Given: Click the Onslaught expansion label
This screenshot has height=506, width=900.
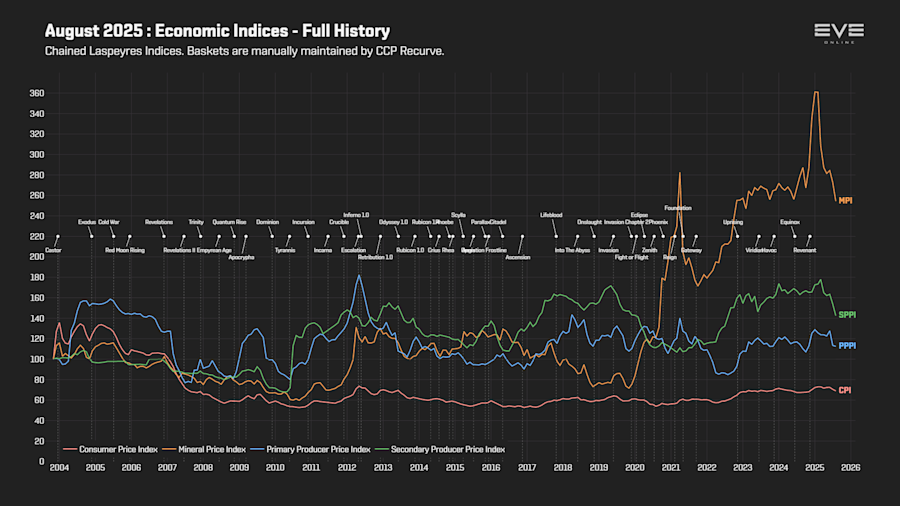Looking at the screenshot, I should [x=589, y=223].
